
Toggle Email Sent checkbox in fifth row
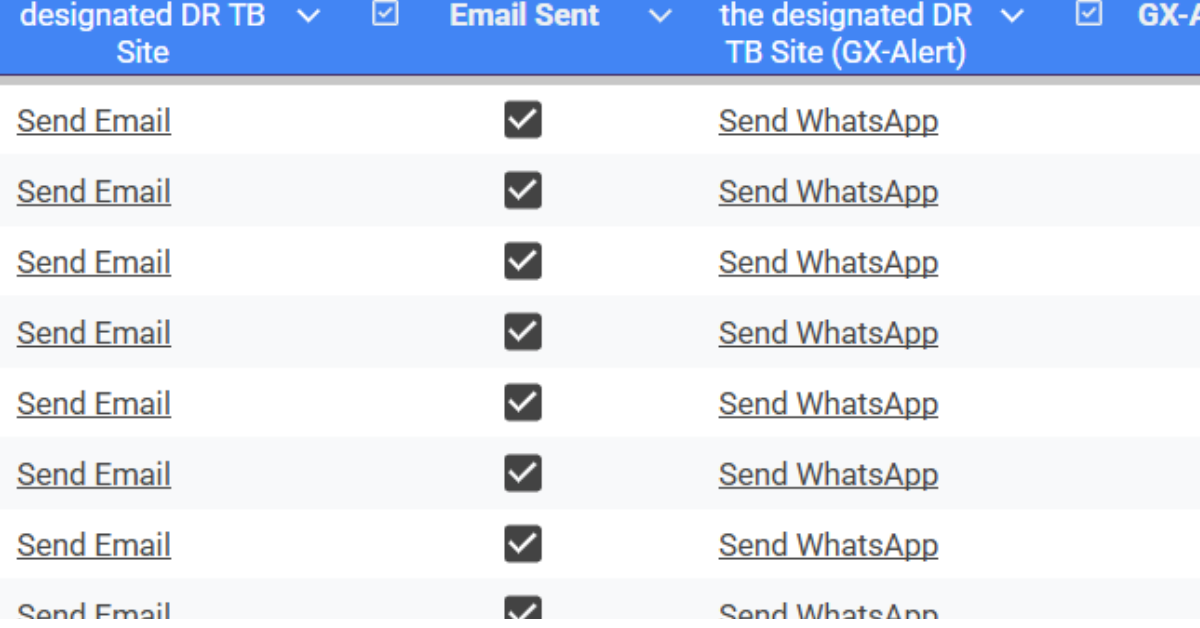523,403
